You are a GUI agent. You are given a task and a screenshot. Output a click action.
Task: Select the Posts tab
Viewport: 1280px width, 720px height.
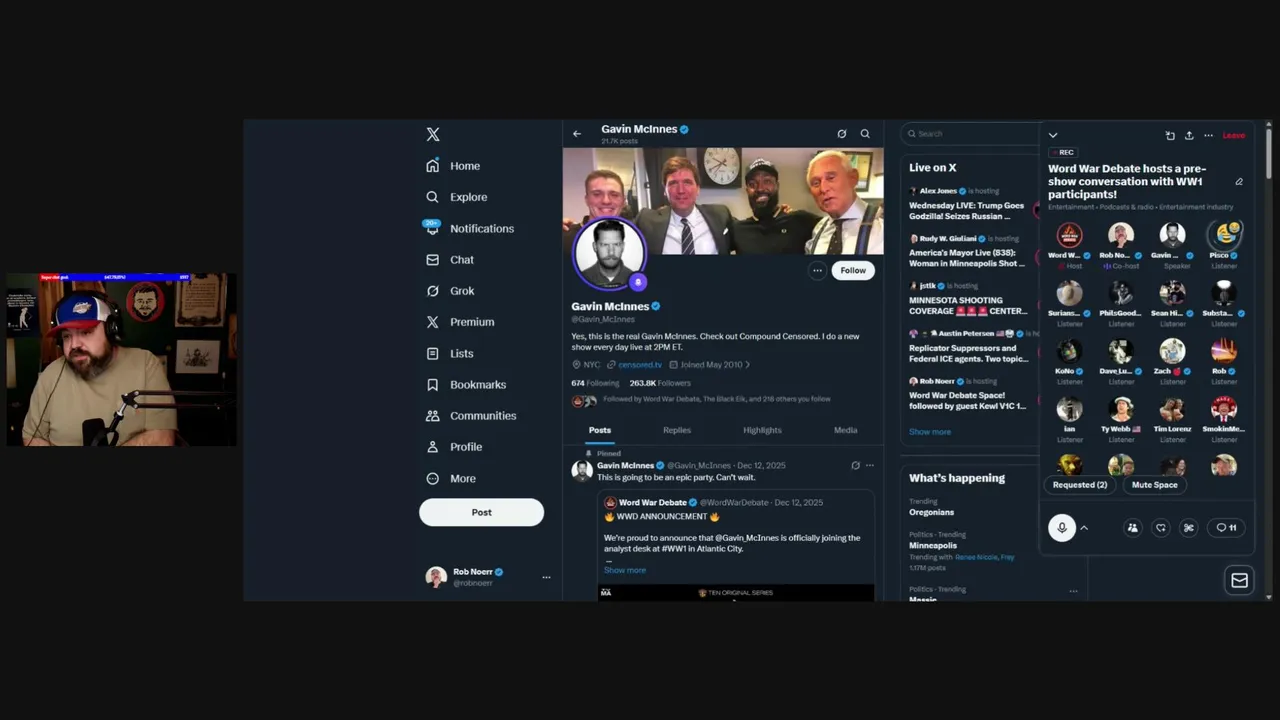(599, 430)
